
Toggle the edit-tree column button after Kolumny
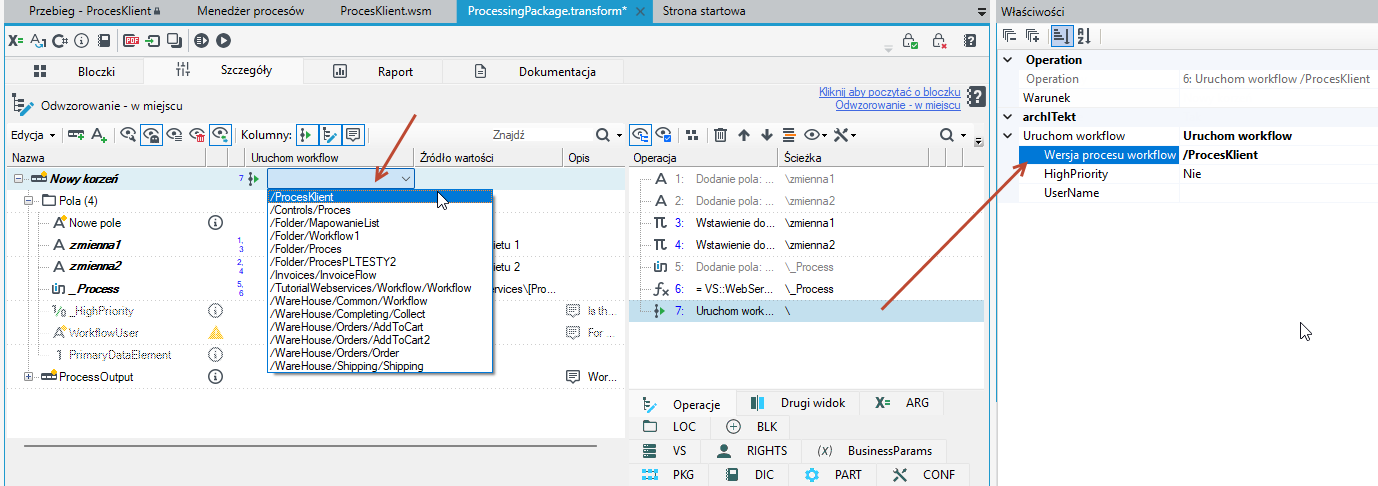330,134
